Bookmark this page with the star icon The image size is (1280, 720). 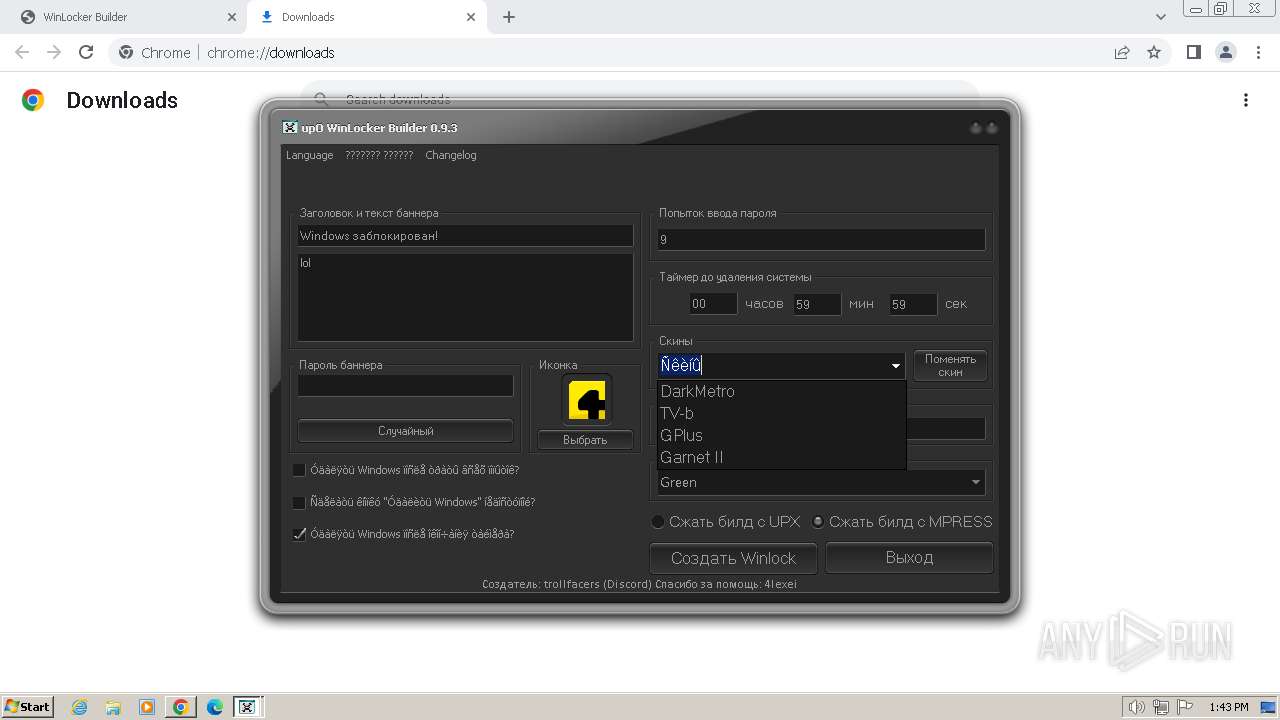(1154, 52)
